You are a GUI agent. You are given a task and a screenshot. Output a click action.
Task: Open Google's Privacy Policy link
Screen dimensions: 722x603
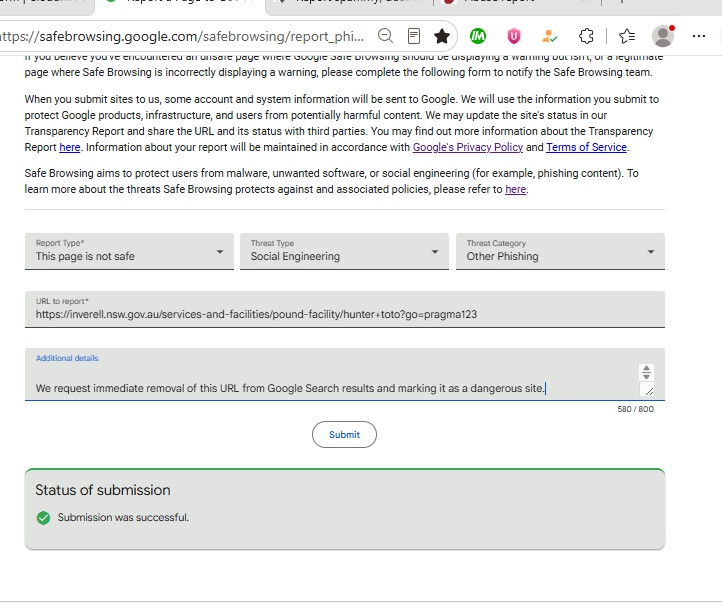click(468, 147)
